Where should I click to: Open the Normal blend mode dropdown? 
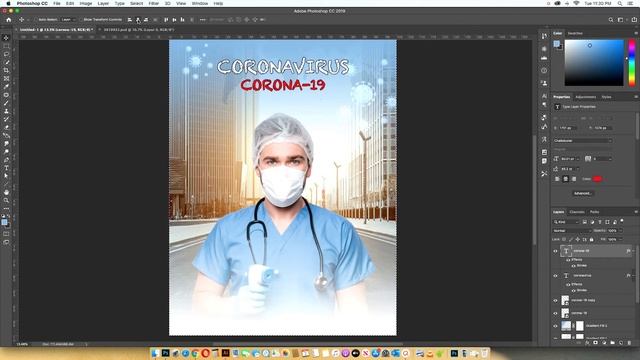point(572,231)
